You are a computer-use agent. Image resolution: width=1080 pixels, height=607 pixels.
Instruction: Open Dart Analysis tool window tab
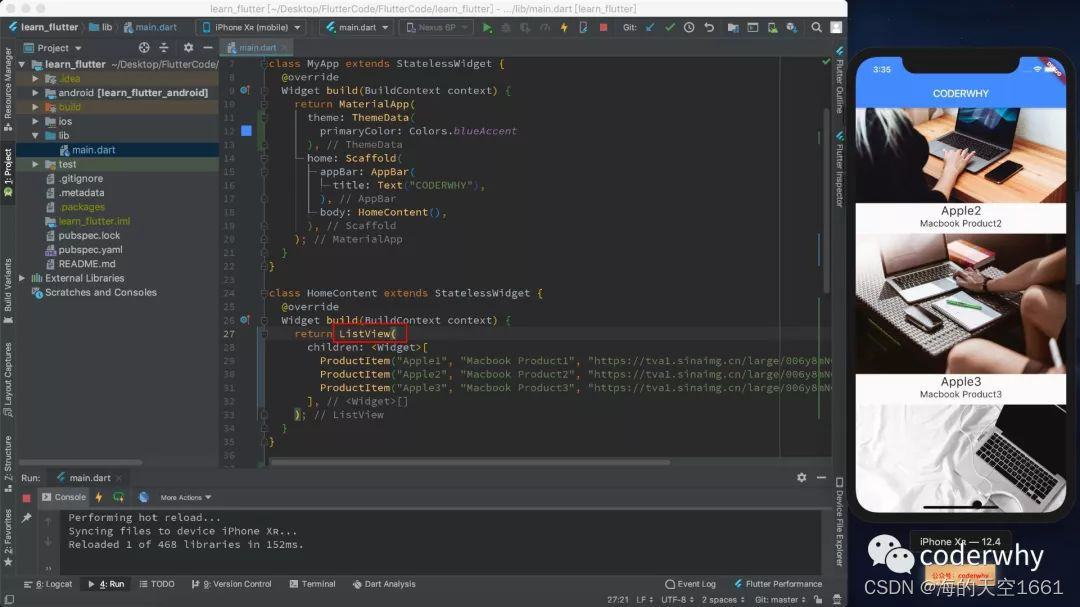[384, 584]
